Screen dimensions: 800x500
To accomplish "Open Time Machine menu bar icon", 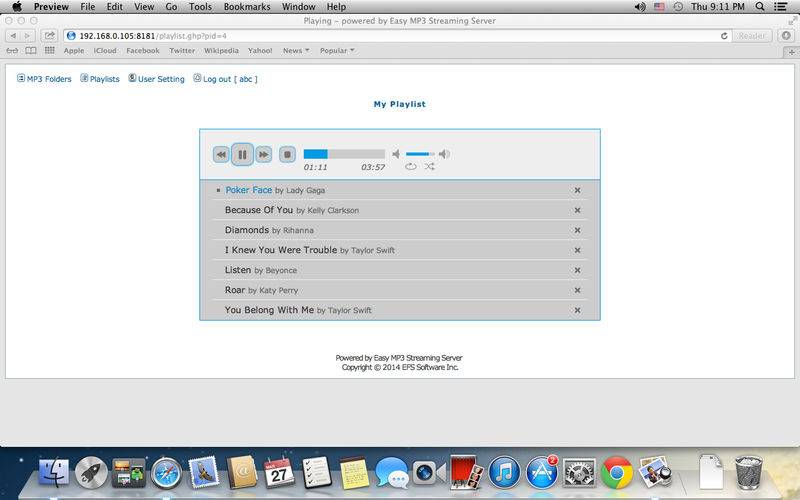I will [x=678, y=7].
